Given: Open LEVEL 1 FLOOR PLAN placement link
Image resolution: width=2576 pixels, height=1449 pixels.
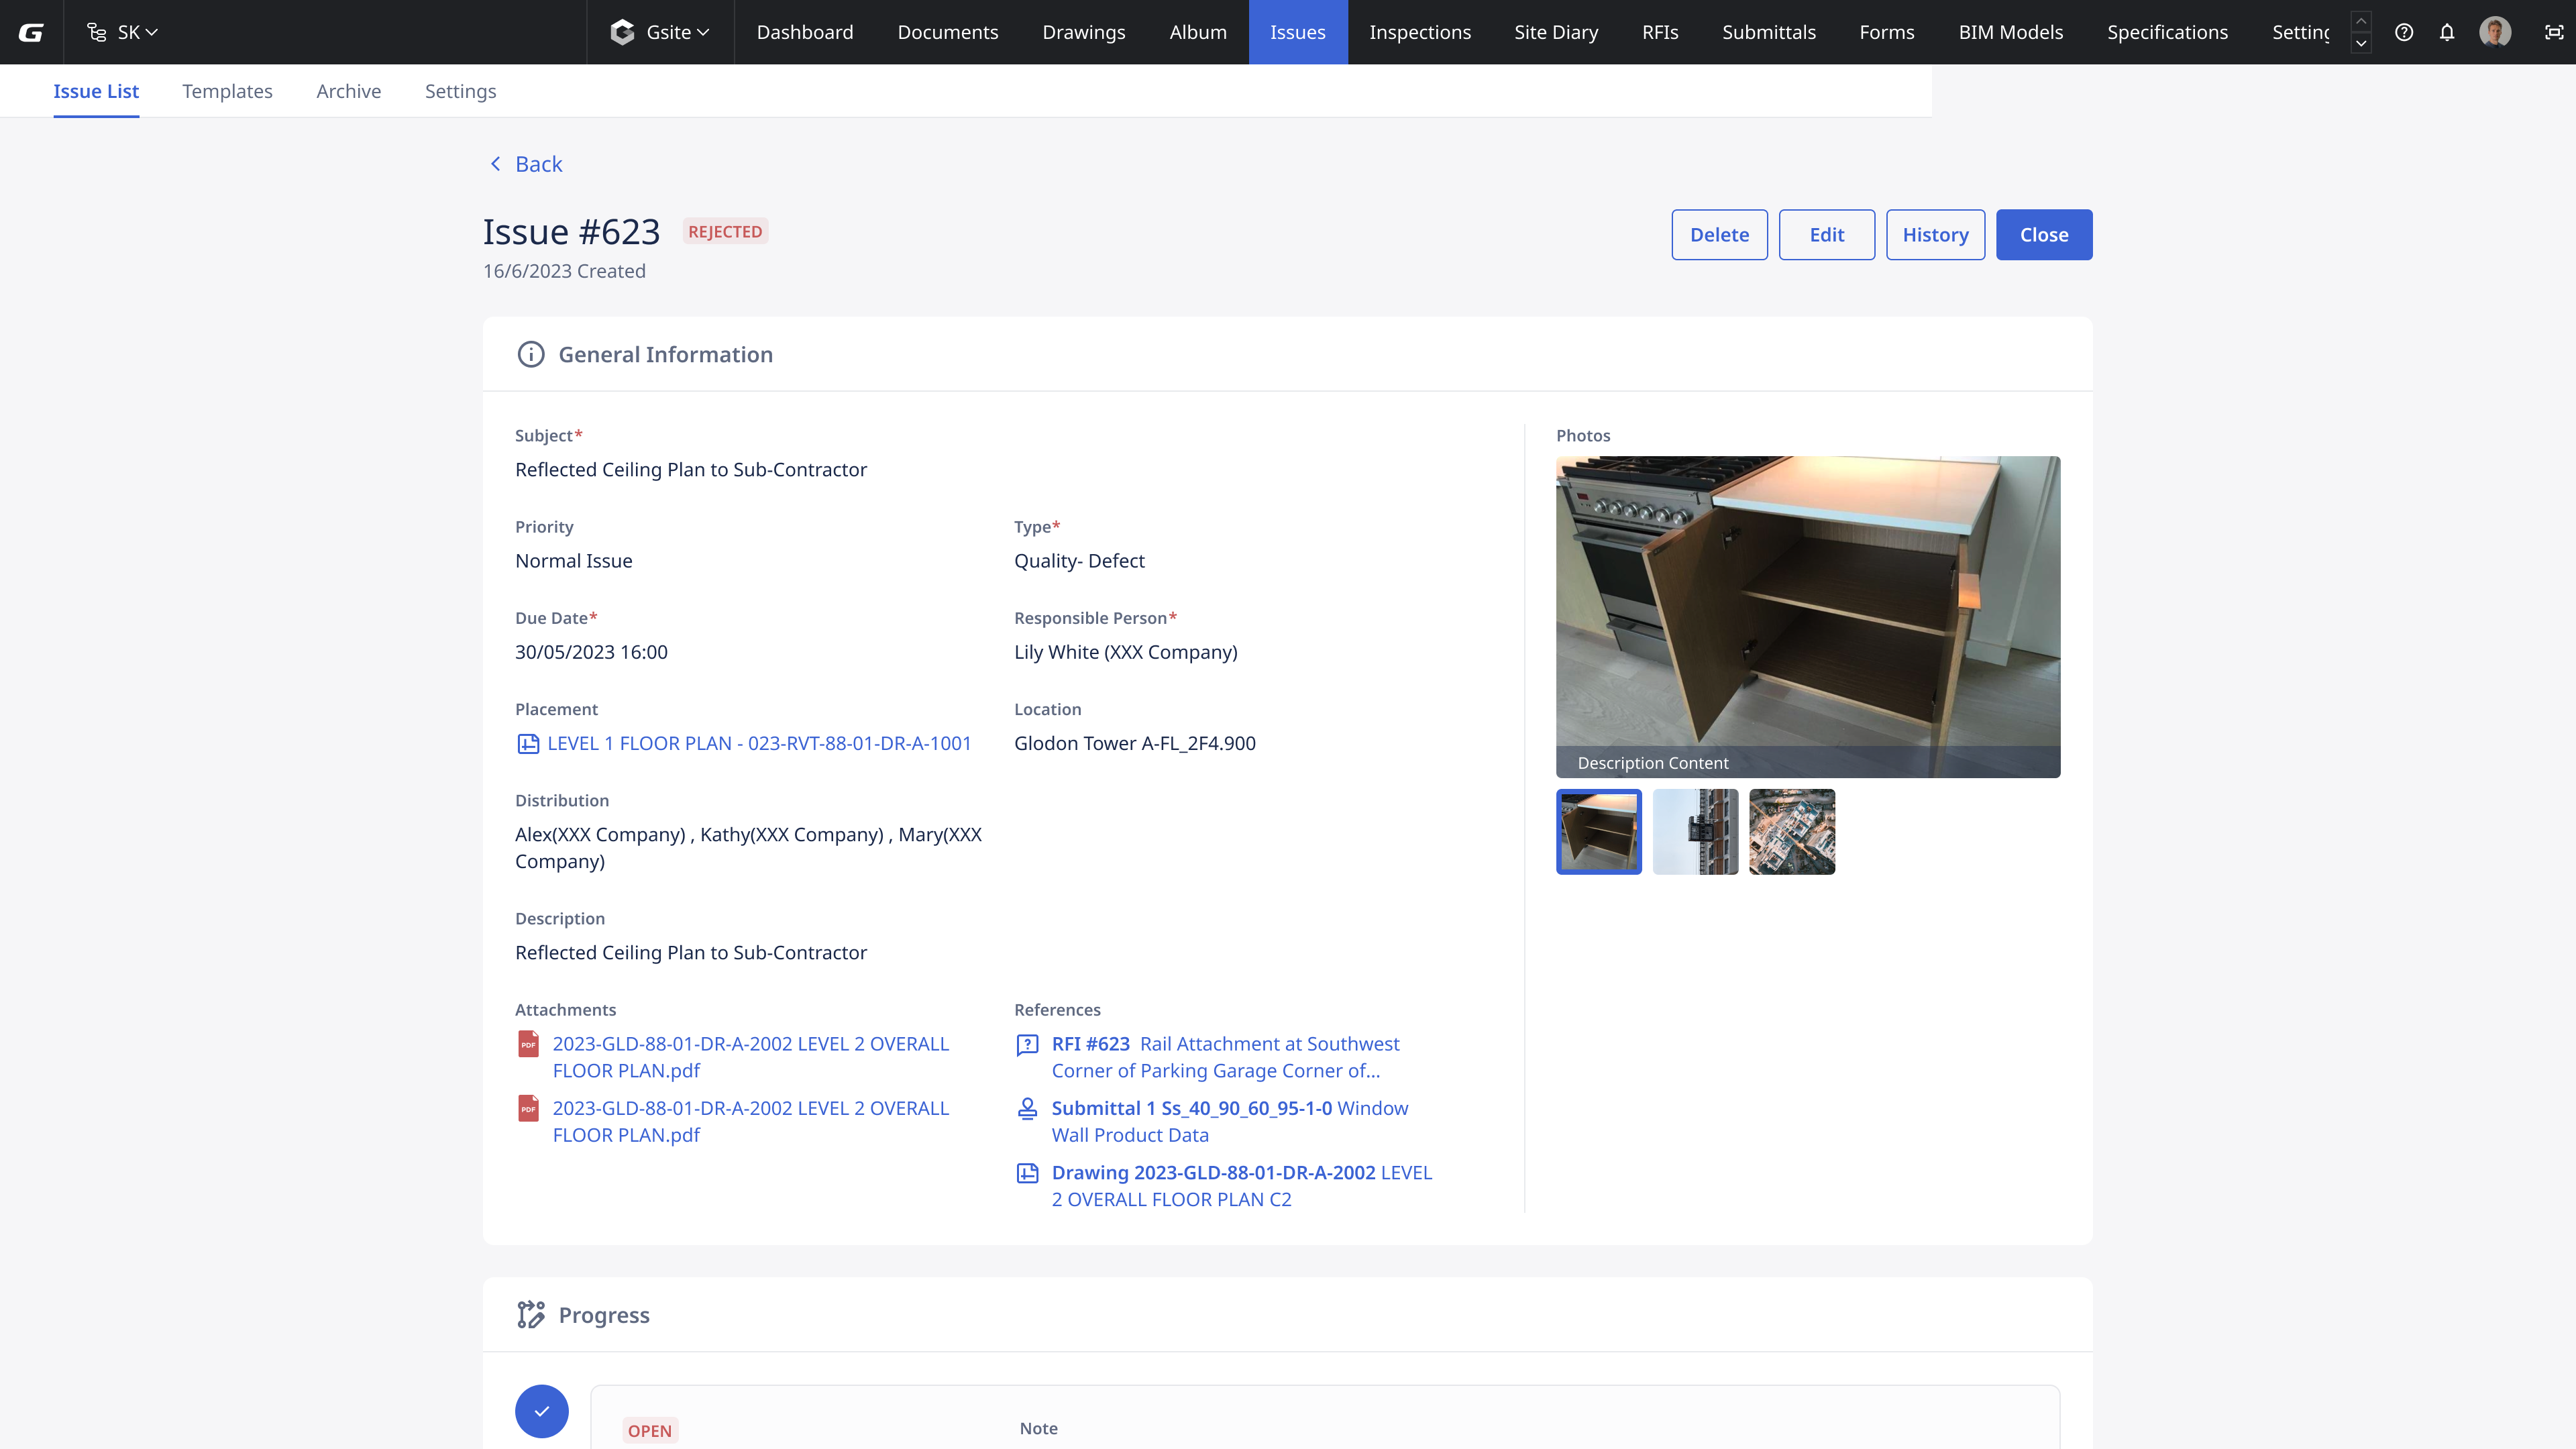Looking at the screenshot, I should (758, 743).
